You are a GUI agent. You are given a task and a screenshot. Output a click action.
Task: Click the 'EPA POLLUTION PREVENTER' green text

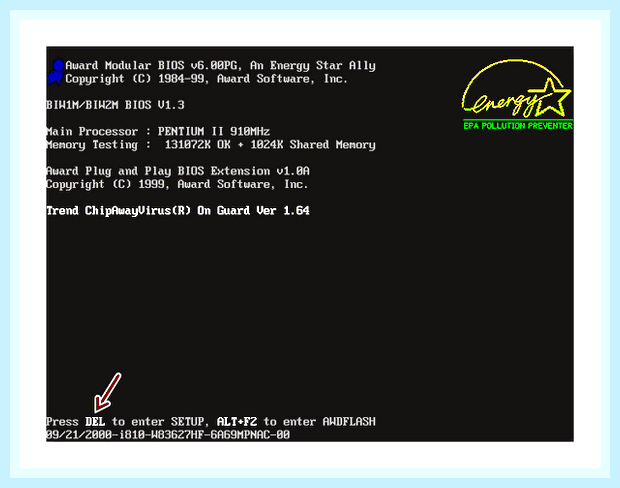518,126
